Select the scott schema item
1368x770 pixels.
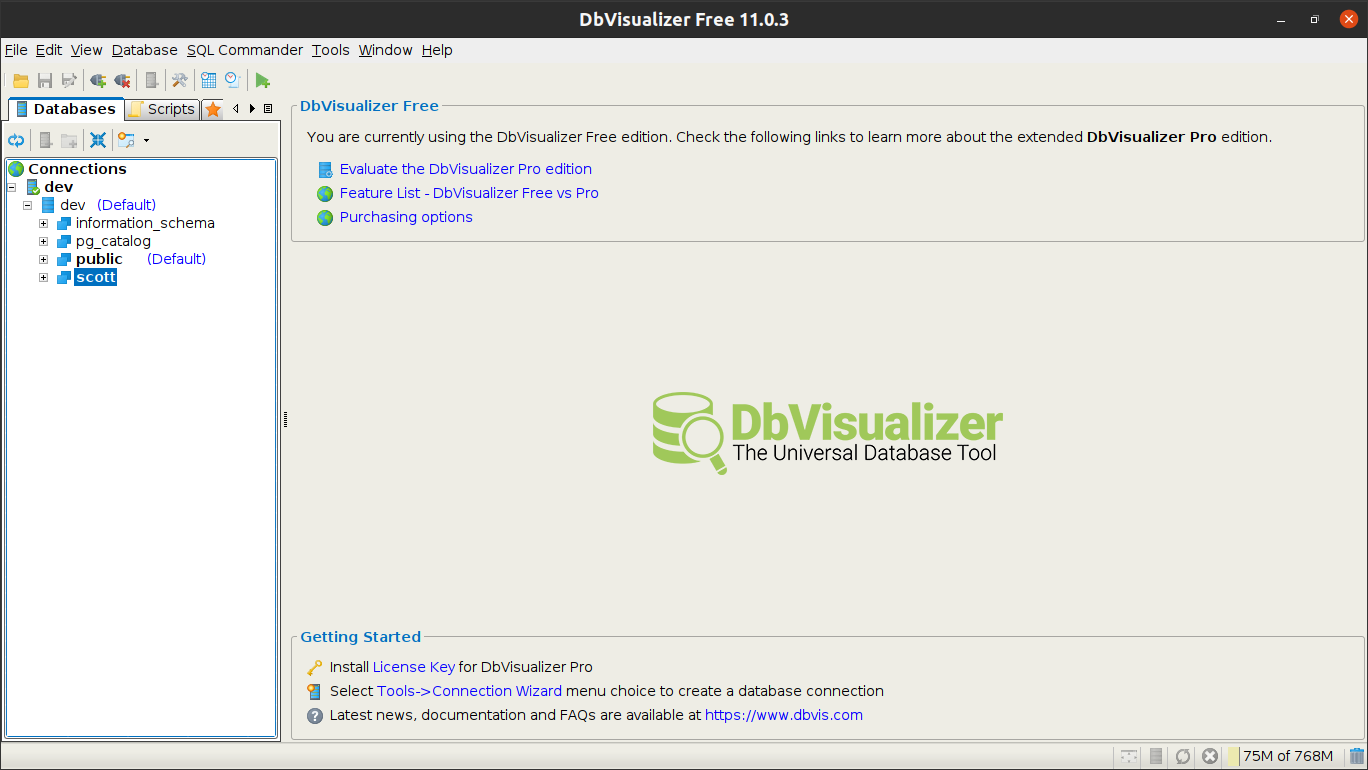[96, 277]
